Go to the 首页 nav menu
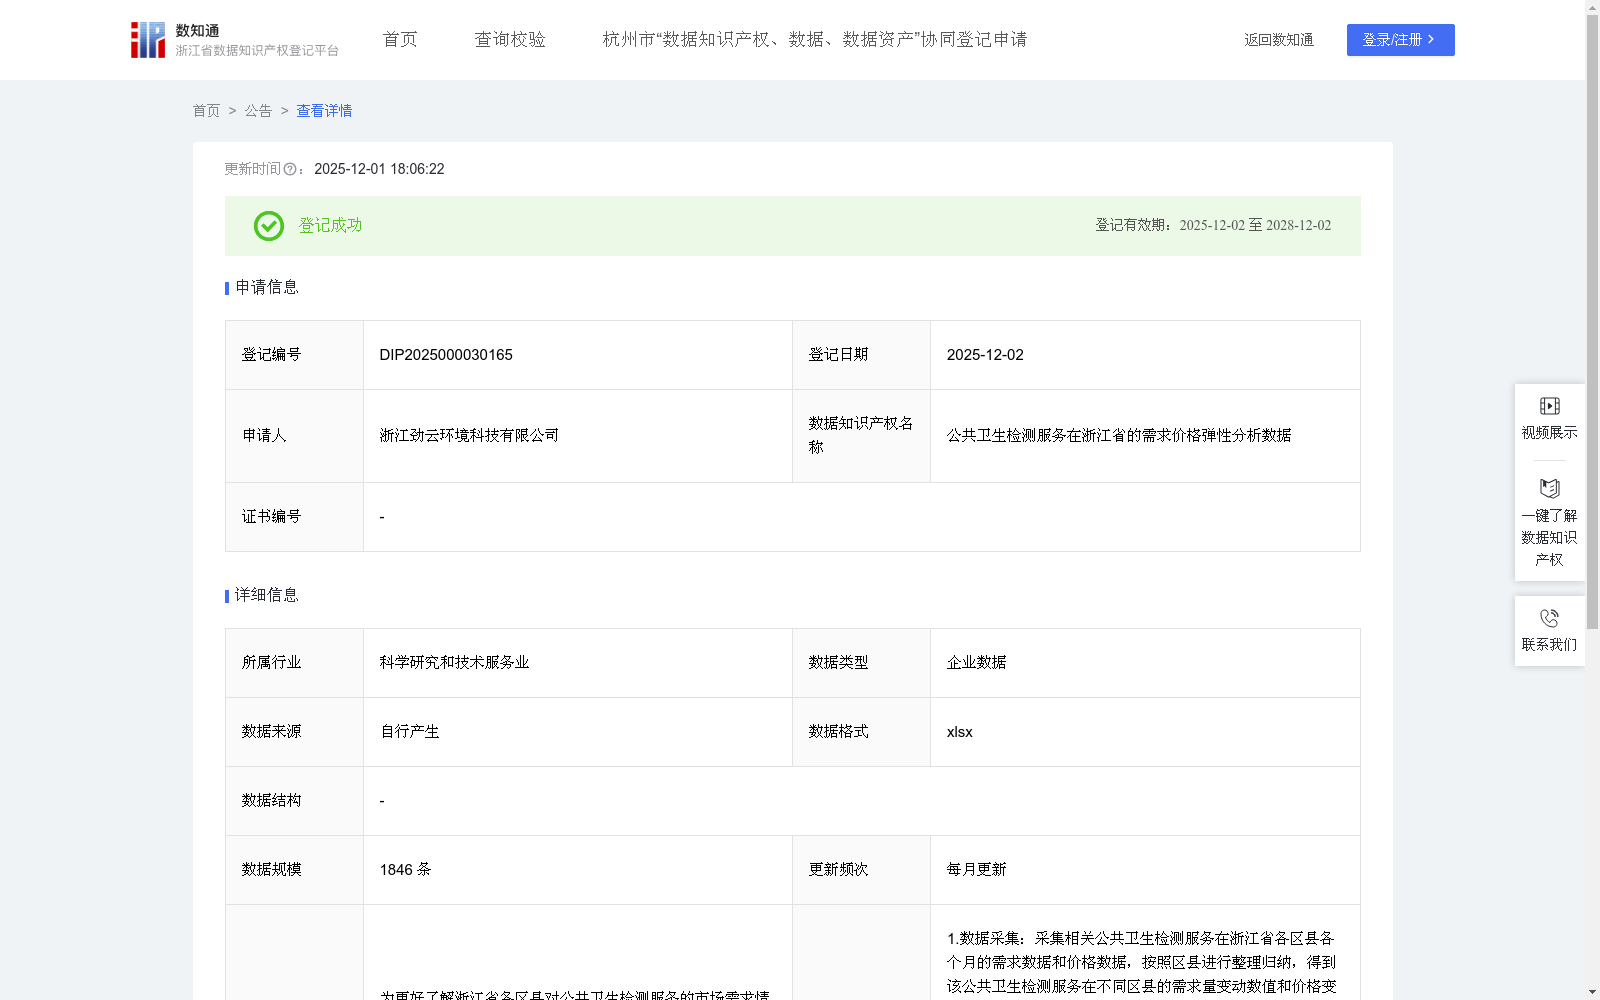The height and width of the screenshot is (1000, 1600). 400,40
